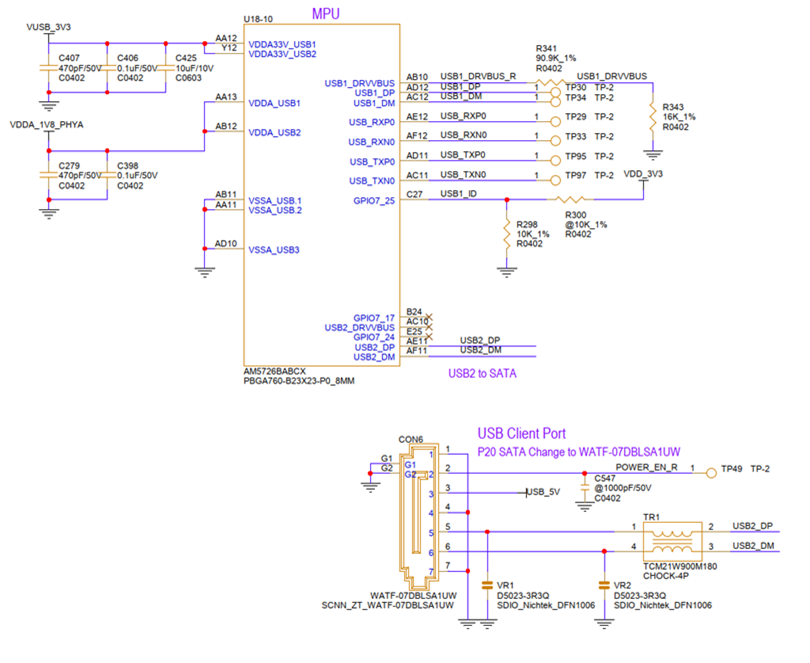Select resistor R300 symbol

[x=570, y=199]
